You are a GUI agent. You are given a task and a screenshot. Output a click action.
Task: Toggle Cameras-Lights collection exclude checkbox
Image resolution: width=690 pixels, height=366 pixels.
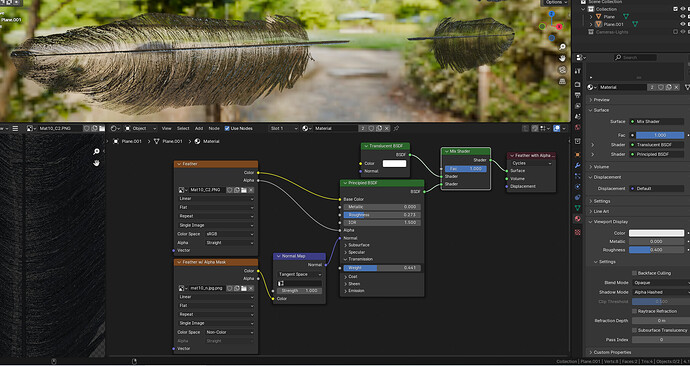pos(675,32)
